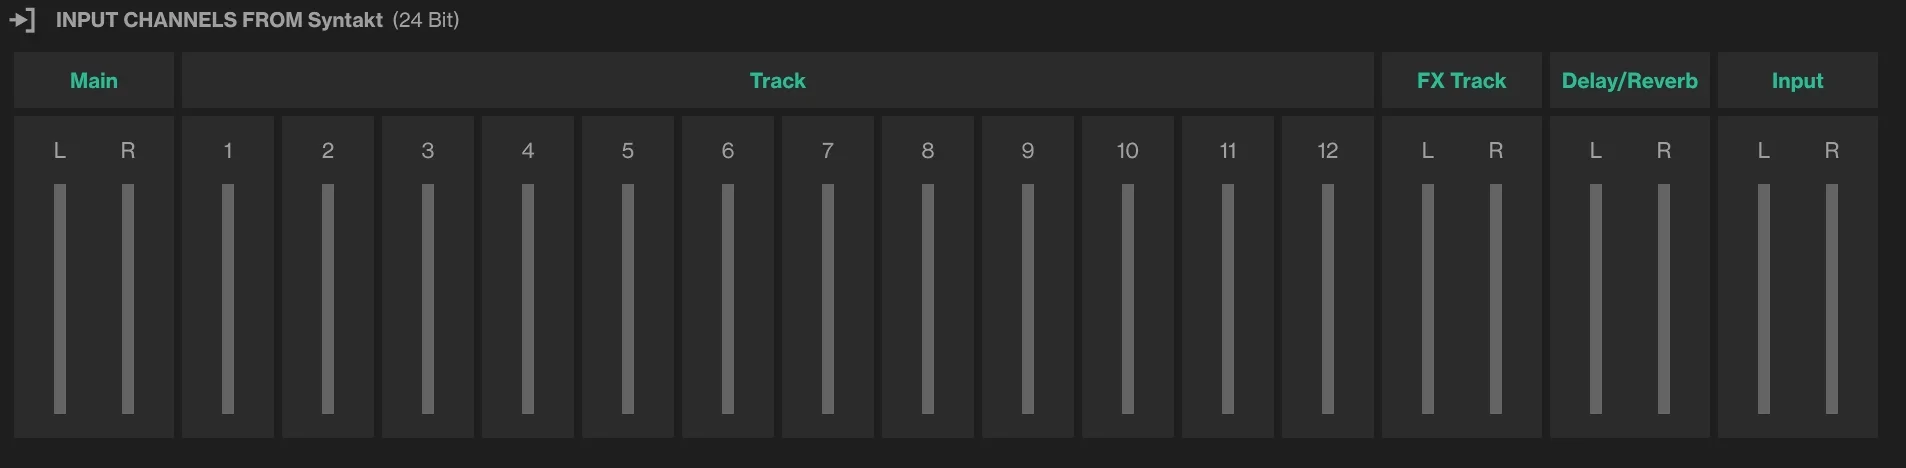Click Main right channel level meter
This screenshot has width=1906, height=468.
coord(128,298)
